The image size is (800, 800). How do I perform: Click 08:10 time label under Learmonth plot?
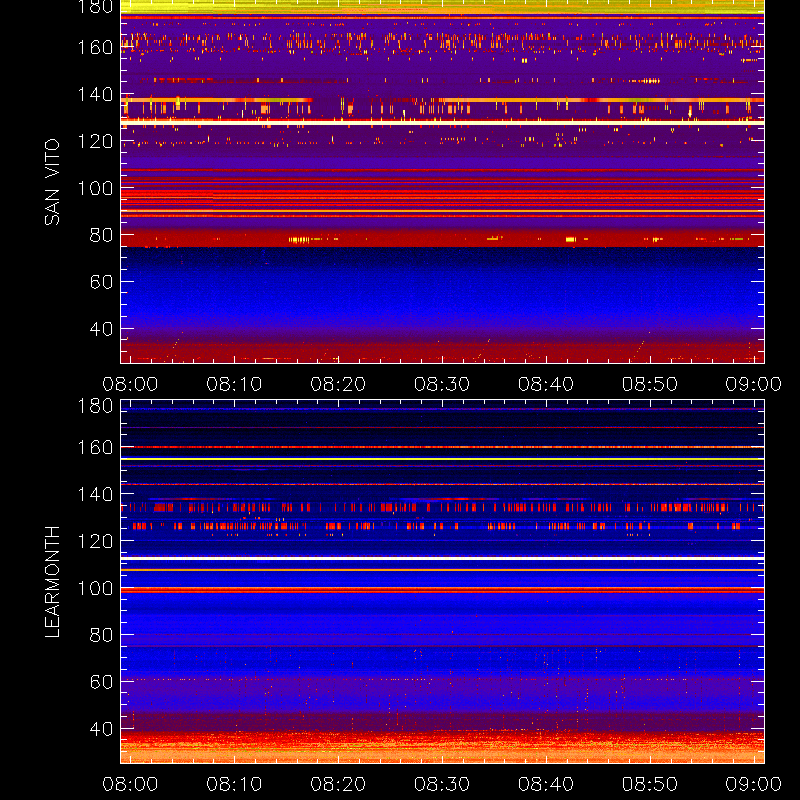point(234,784)
